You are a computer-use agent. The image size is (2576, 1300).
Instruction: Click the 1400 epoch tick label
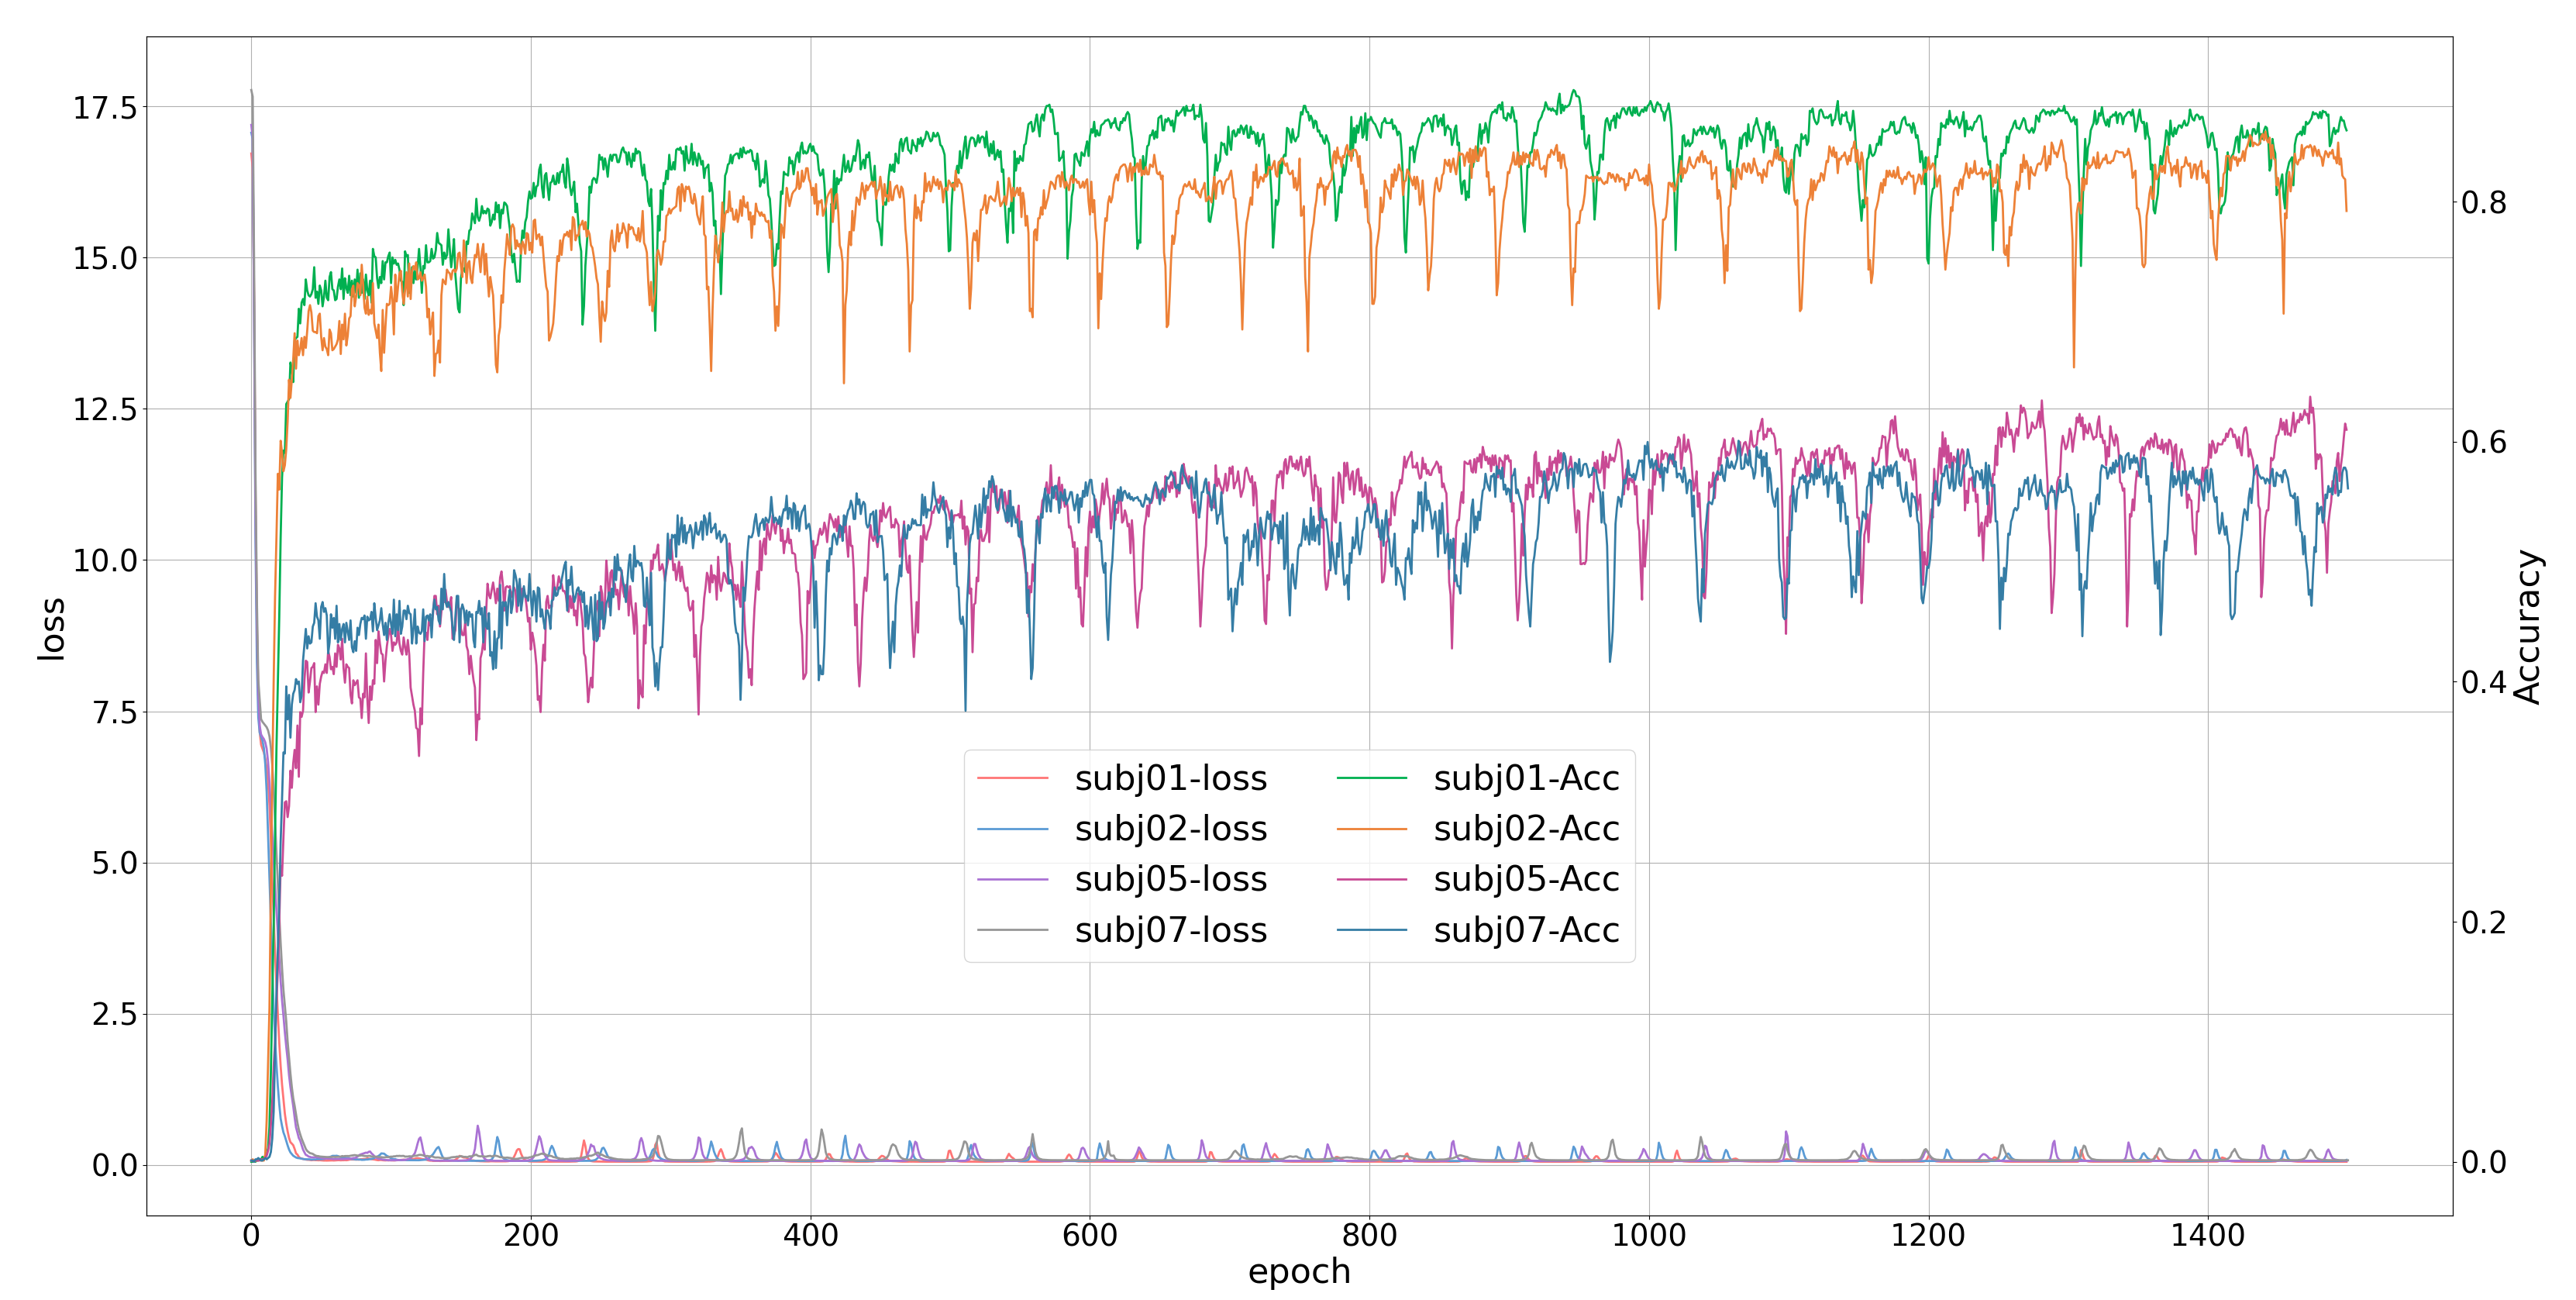[2207, 1235]
